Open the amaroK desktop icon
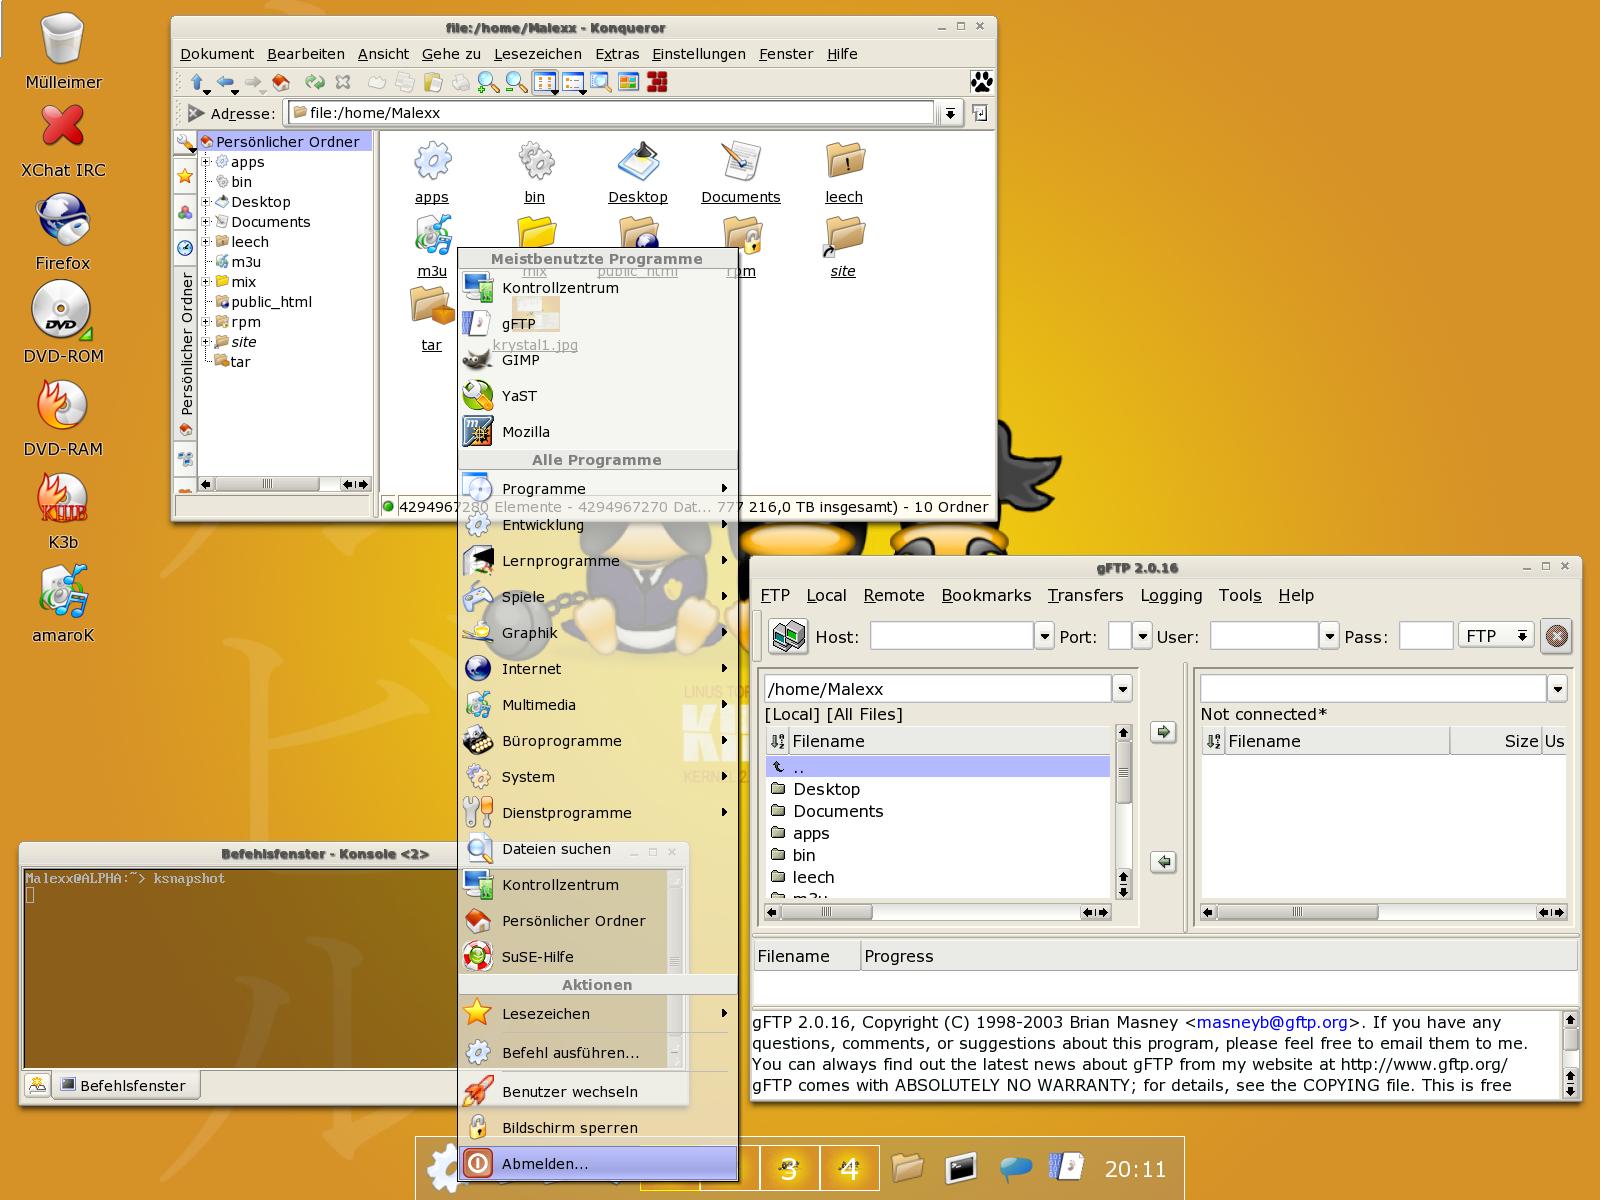The height and width of the screenshot is (1200, 1600). pyautogui.click(x=63, y=604)
